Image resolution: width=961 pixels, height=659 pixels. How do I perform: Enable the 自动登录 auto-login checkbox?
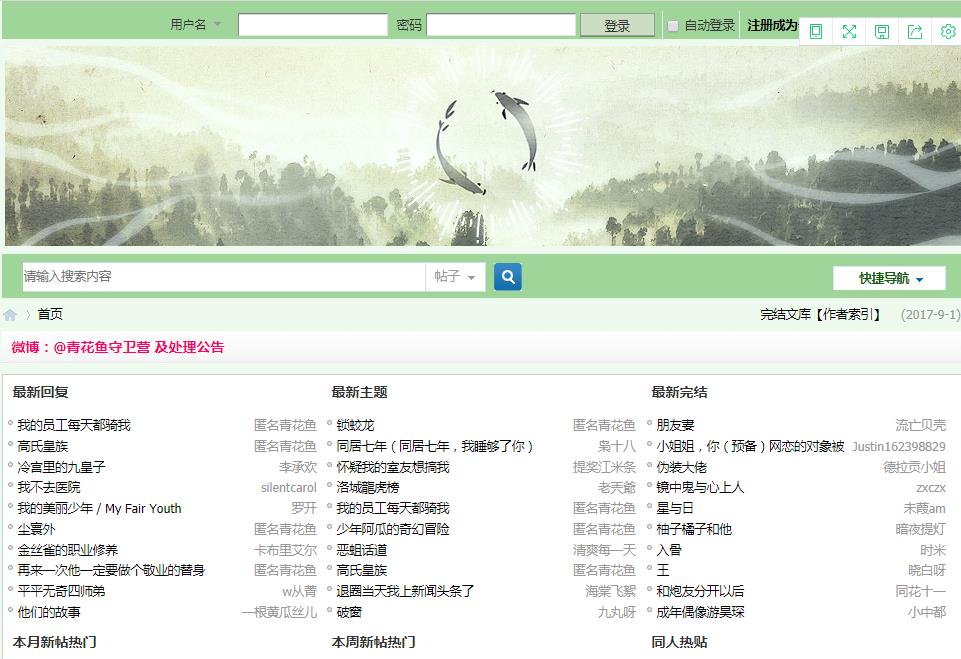coord(674,24)
